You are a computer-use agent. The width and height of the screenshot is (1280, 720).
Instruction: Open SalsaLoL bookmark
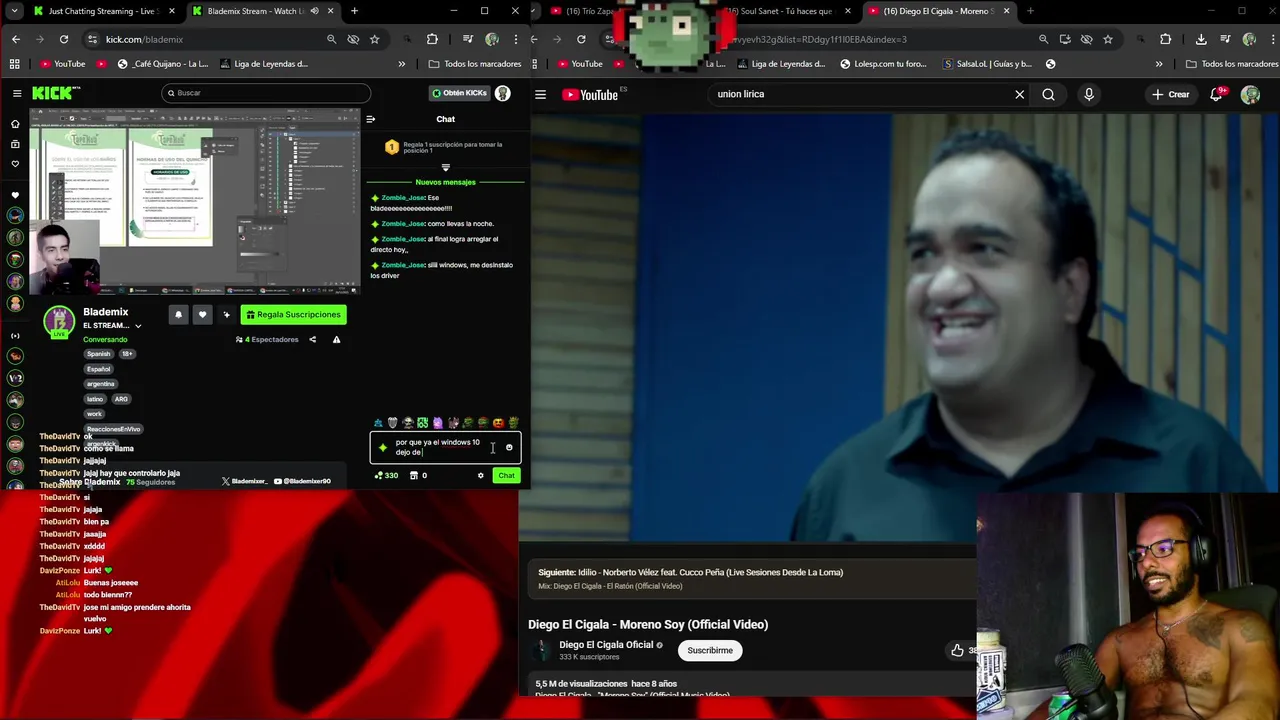[987, 64]
